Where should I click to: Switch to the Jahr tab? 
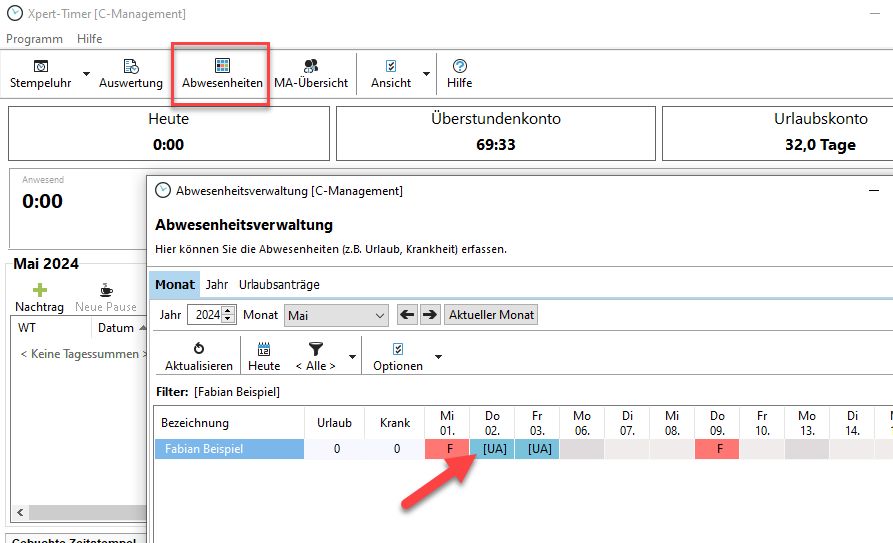[x=217, y=284]
